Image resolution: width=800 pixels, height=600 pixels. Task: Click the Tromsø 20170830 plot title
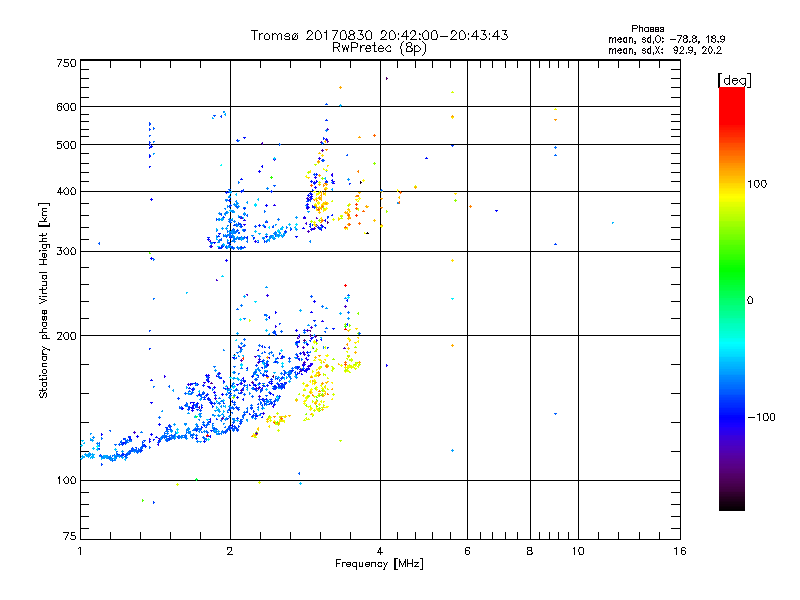[x=380, y=35]
